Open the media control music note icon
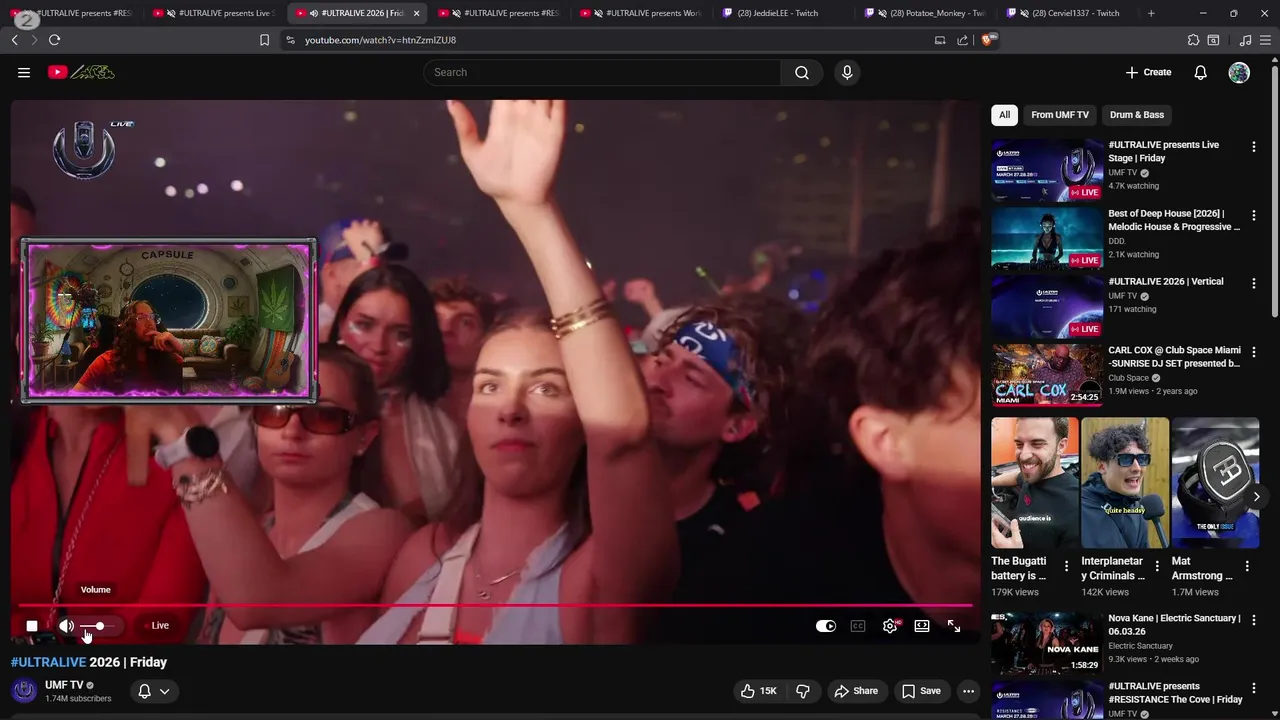 click(1245, 40)
